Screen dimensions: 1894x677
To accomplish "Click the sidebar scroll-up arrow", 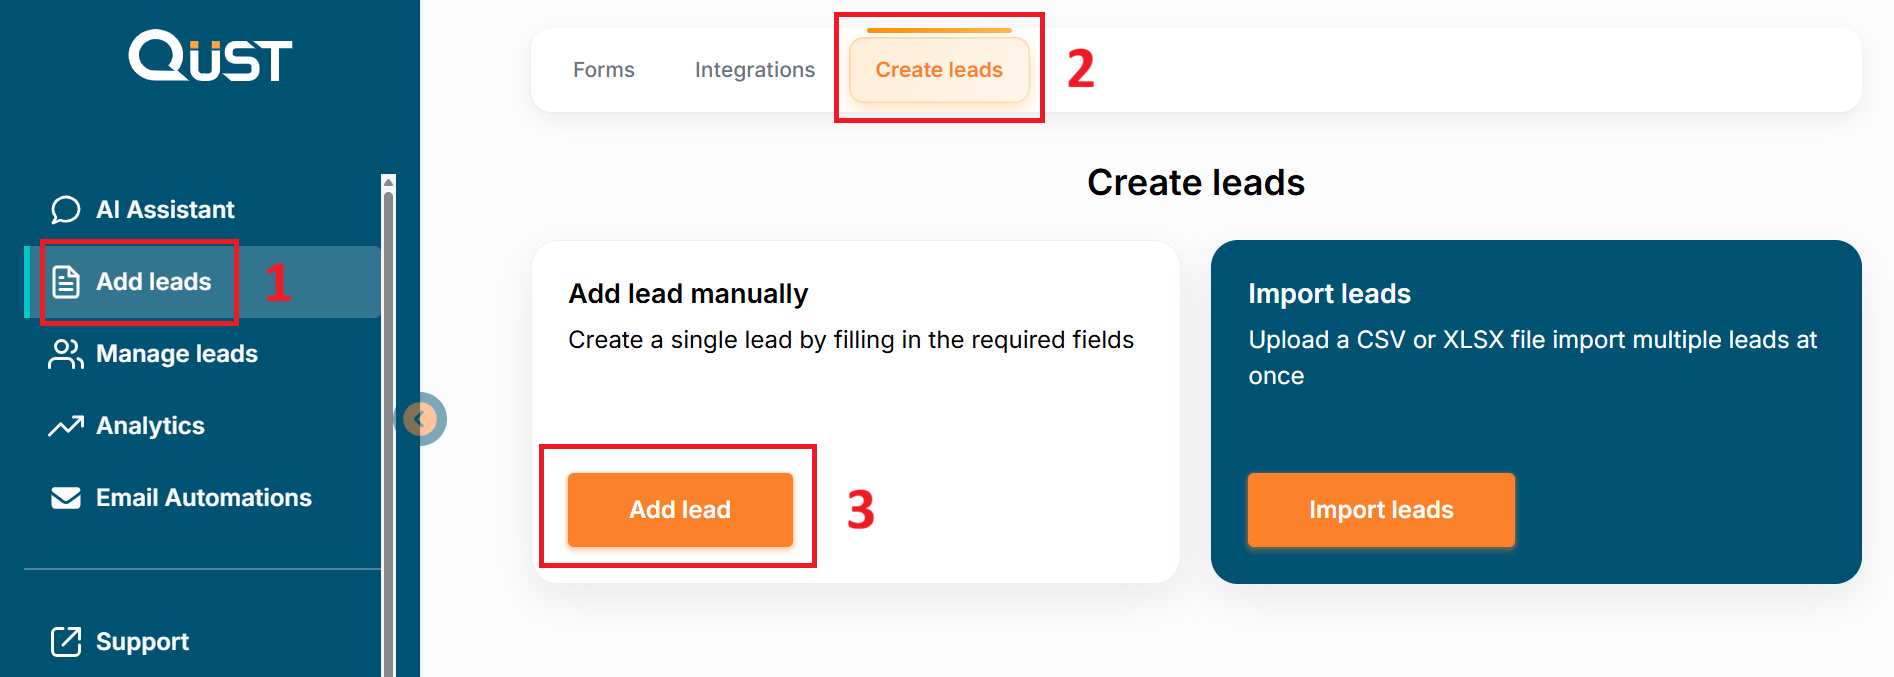I will pyautogui.click(x=389, y=181).
